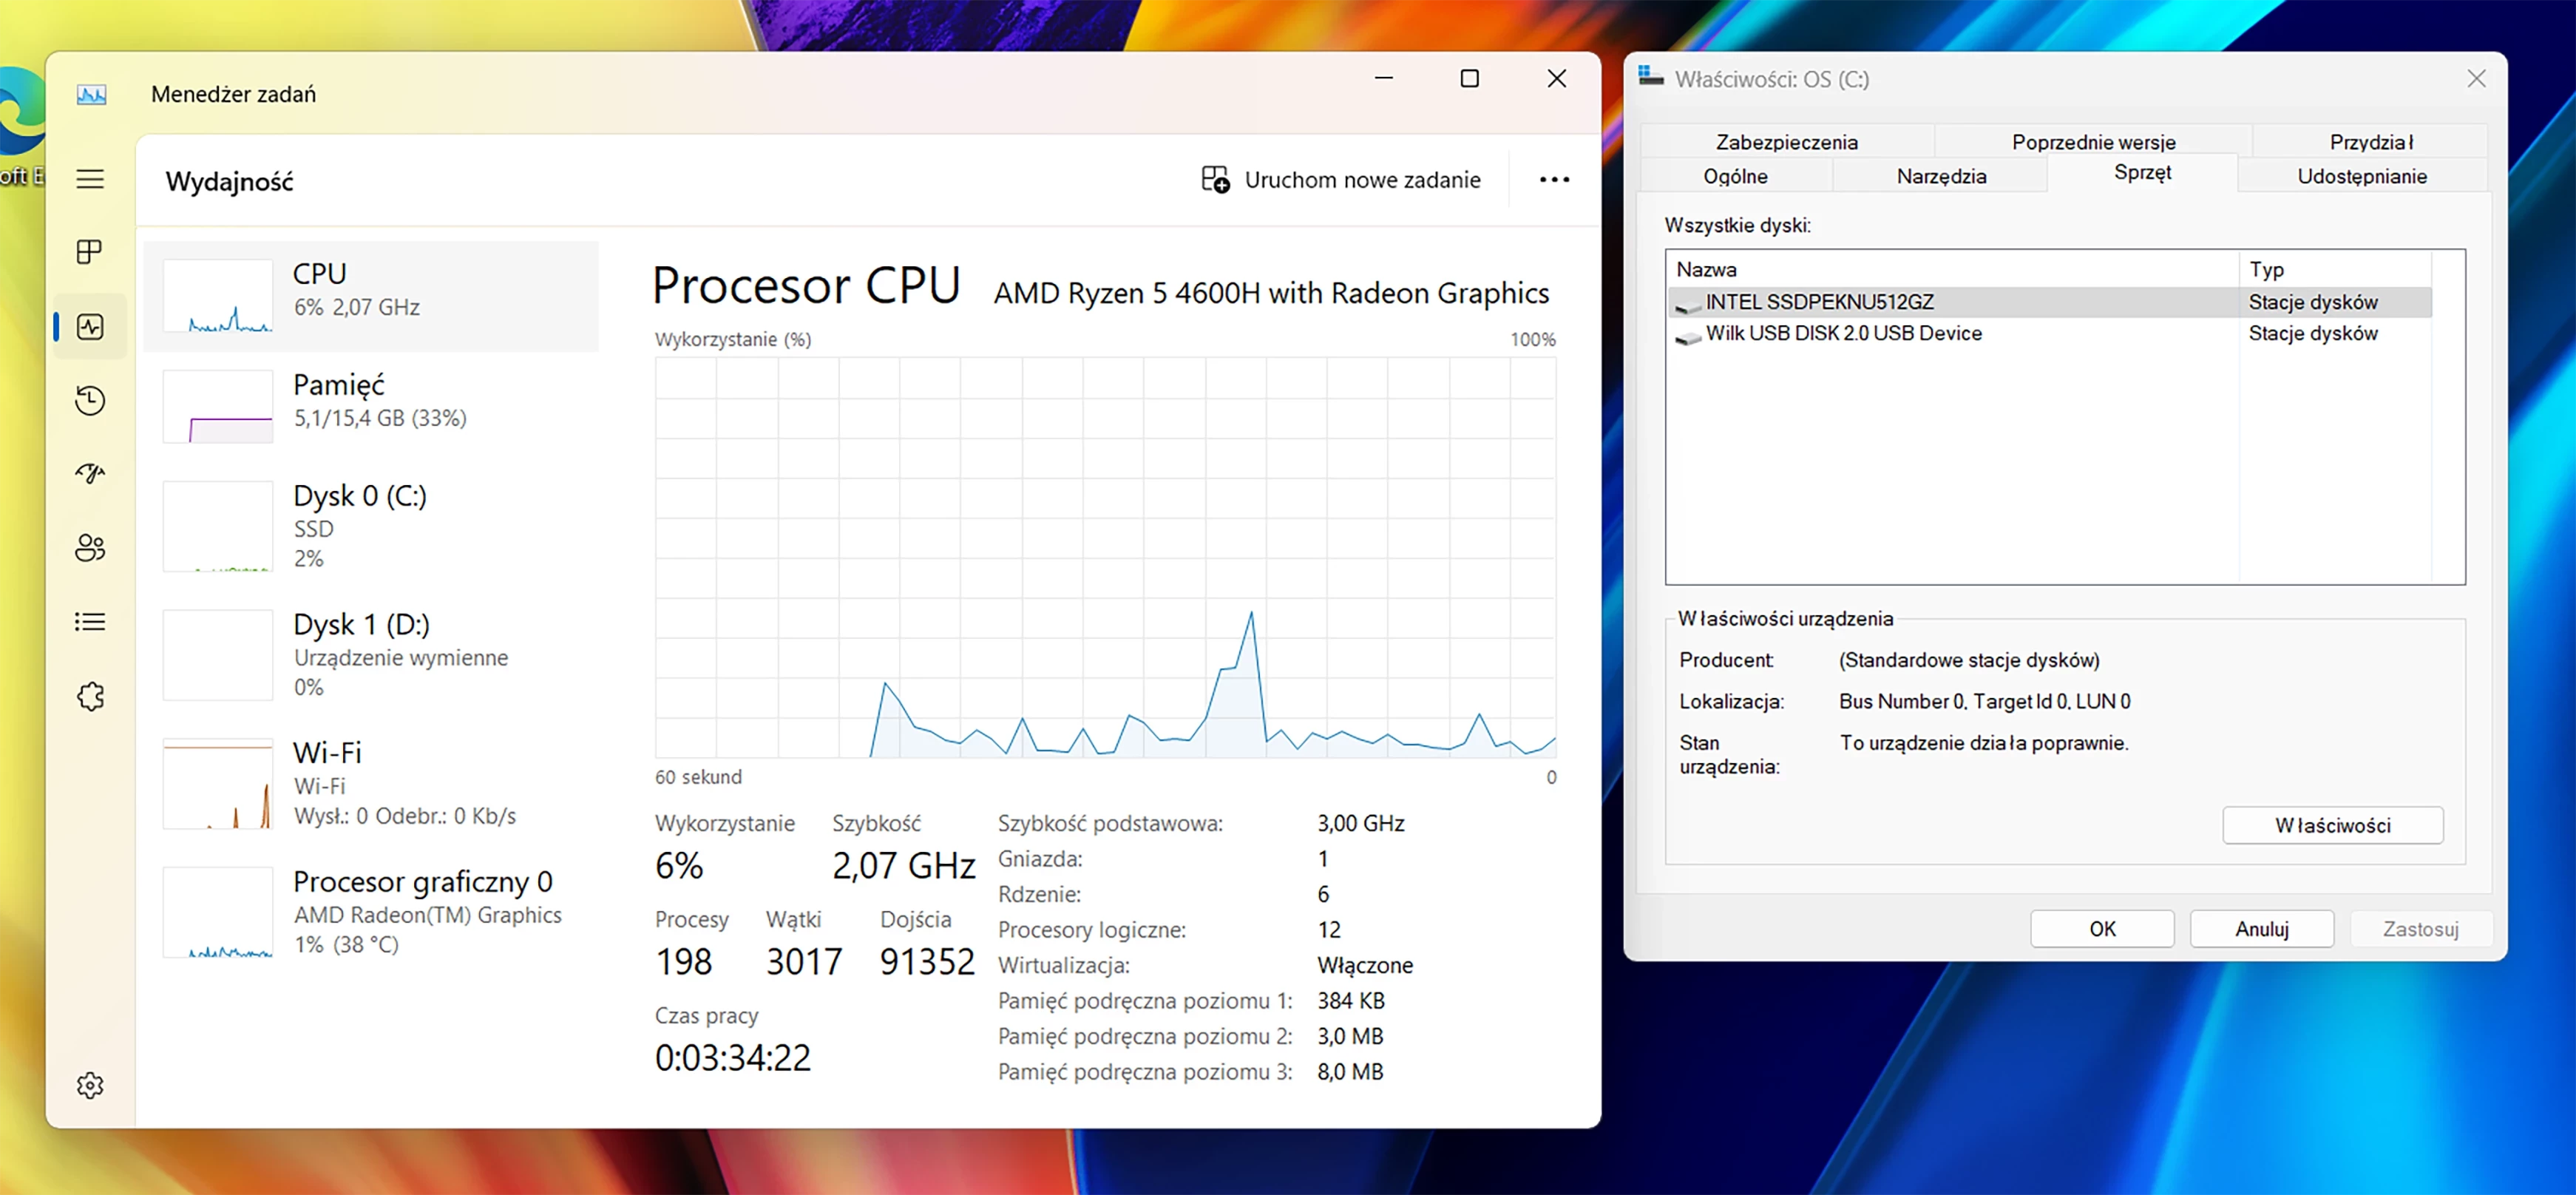2576x1195 pixels.
Task: Open the hamburger navigation menu
Action: [x=90, y=179]
